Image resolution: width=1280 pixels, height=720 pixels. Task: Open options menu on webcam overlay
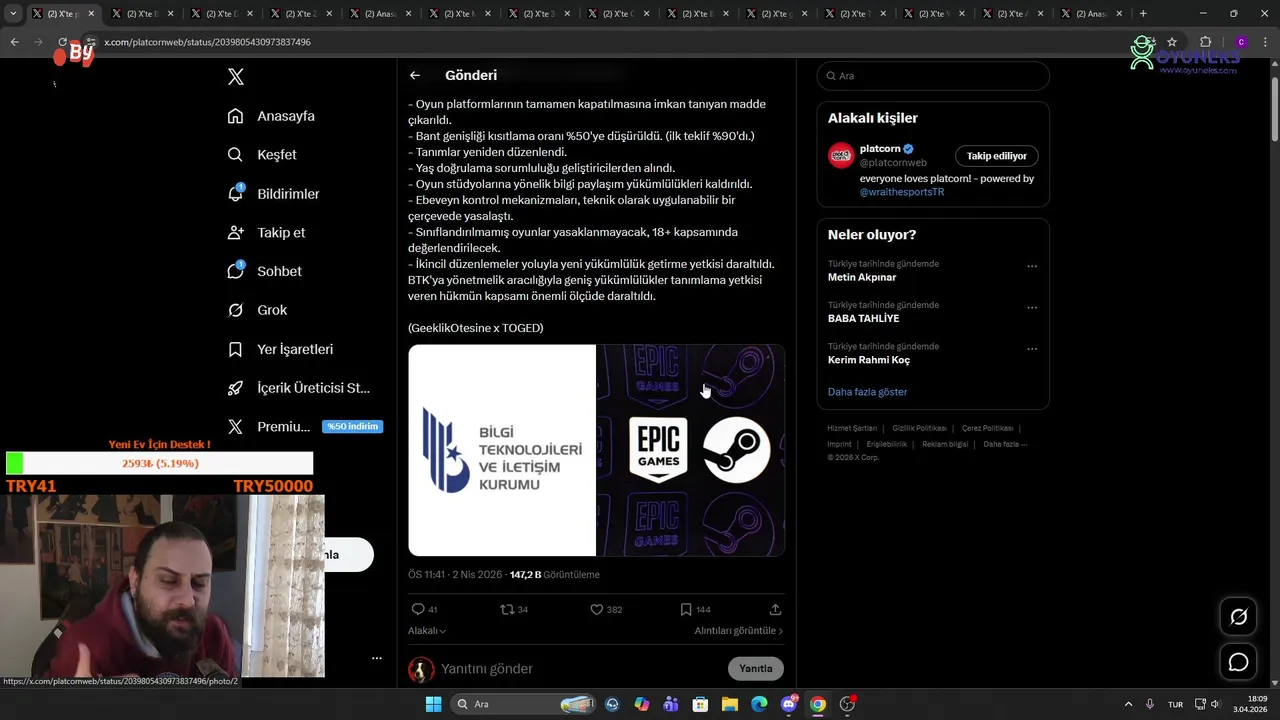(x=377, y=658)
